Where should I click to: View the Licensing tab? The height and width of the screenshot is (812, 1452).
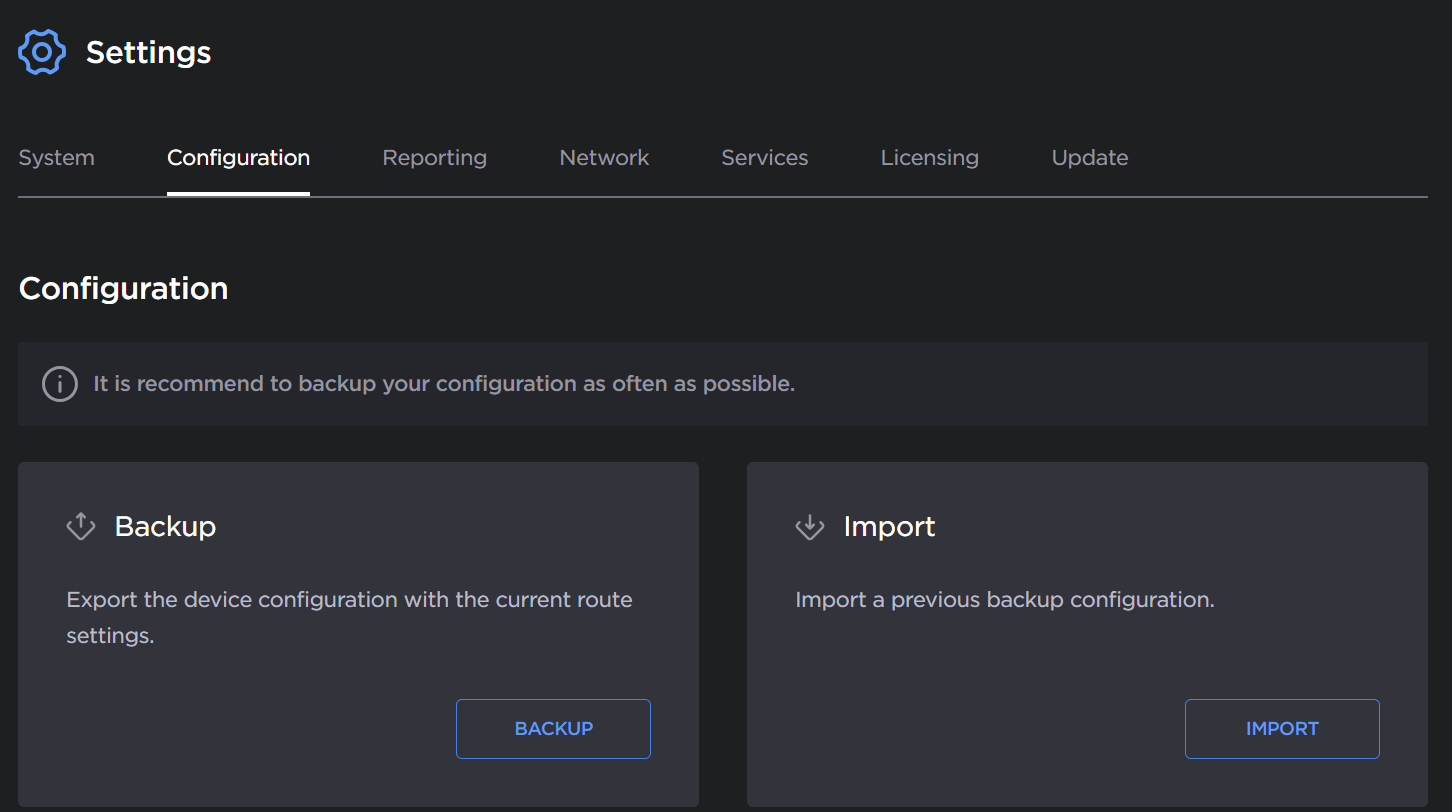(929, 157)
